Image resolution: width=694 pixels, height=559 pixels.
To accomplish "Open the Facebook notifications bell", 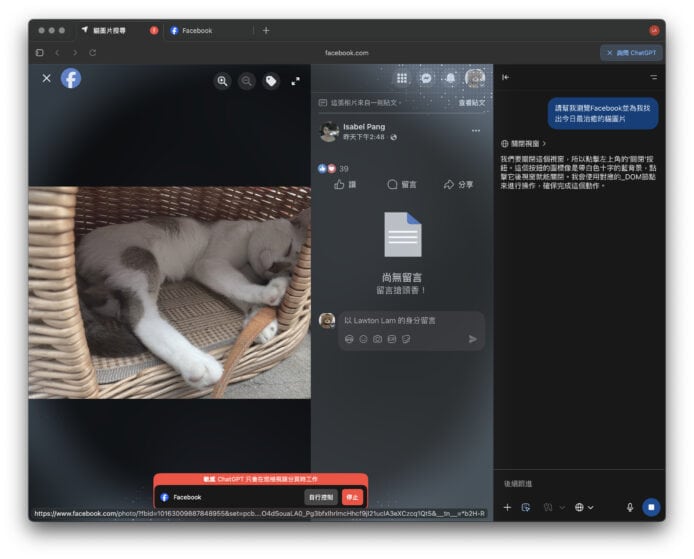I will coord(450,78).
